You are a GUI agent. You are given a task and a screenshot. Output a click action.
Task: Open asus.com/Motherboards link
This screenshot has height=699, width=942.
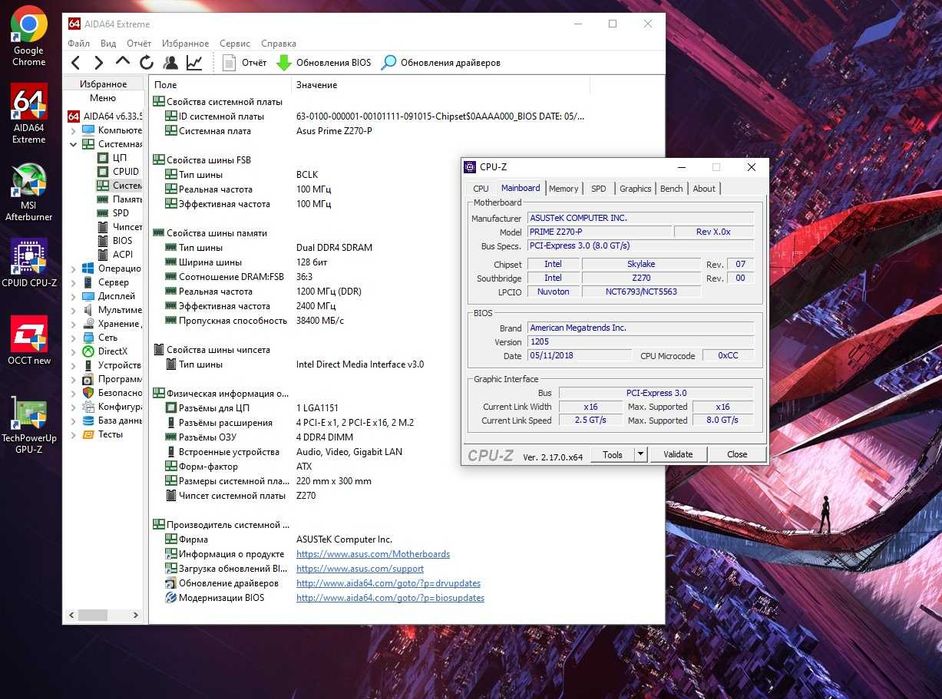[373, 554]
